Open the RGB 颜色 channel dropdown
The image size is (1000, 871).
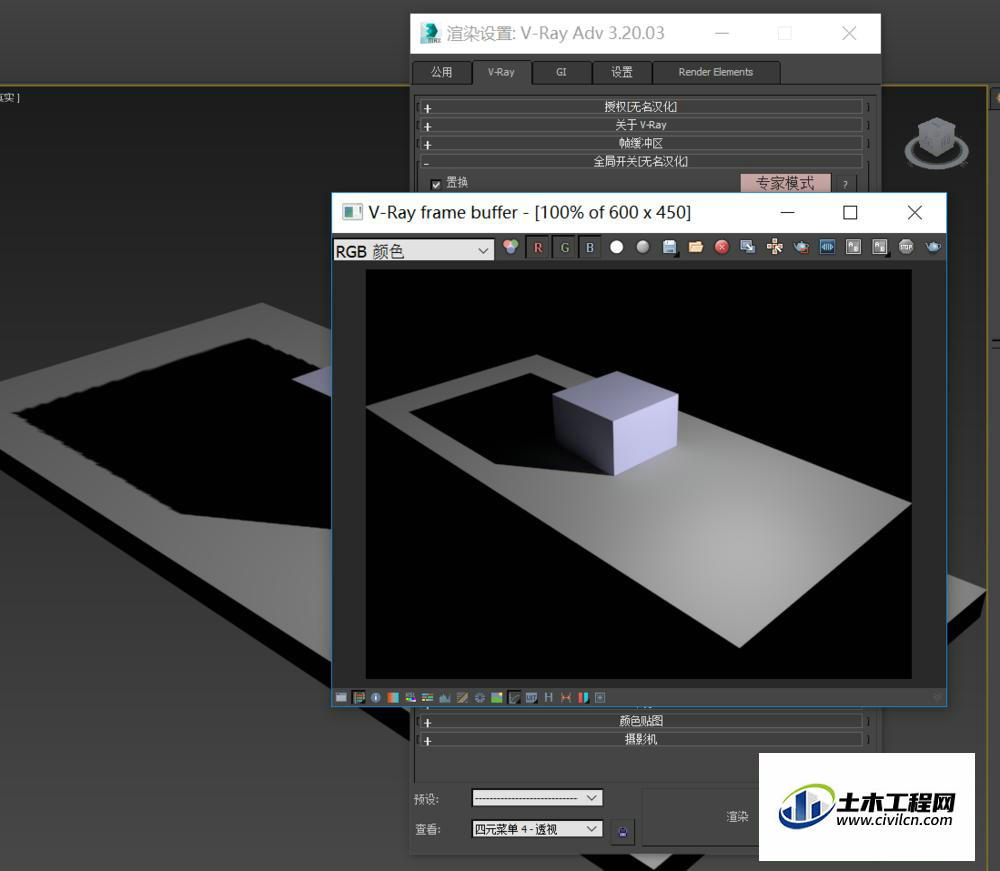(x=413, y=251)
